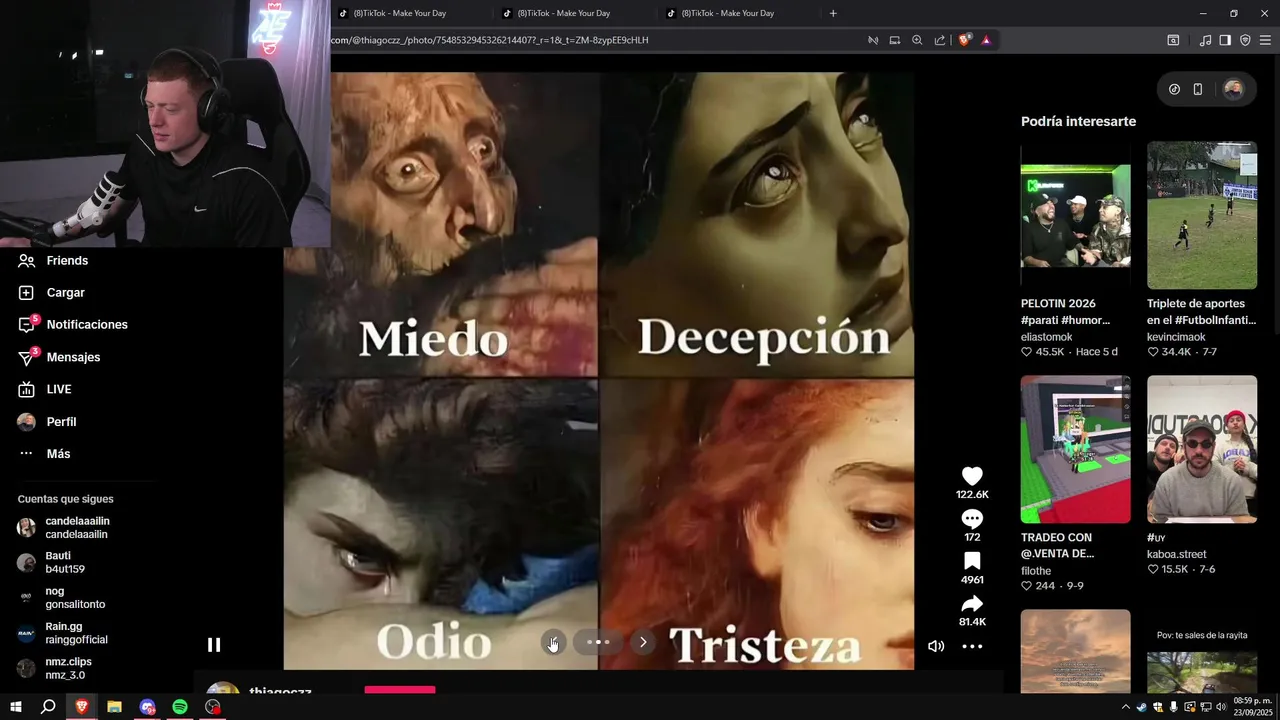Open Brave VPN shield icon

pos(1245,40)
